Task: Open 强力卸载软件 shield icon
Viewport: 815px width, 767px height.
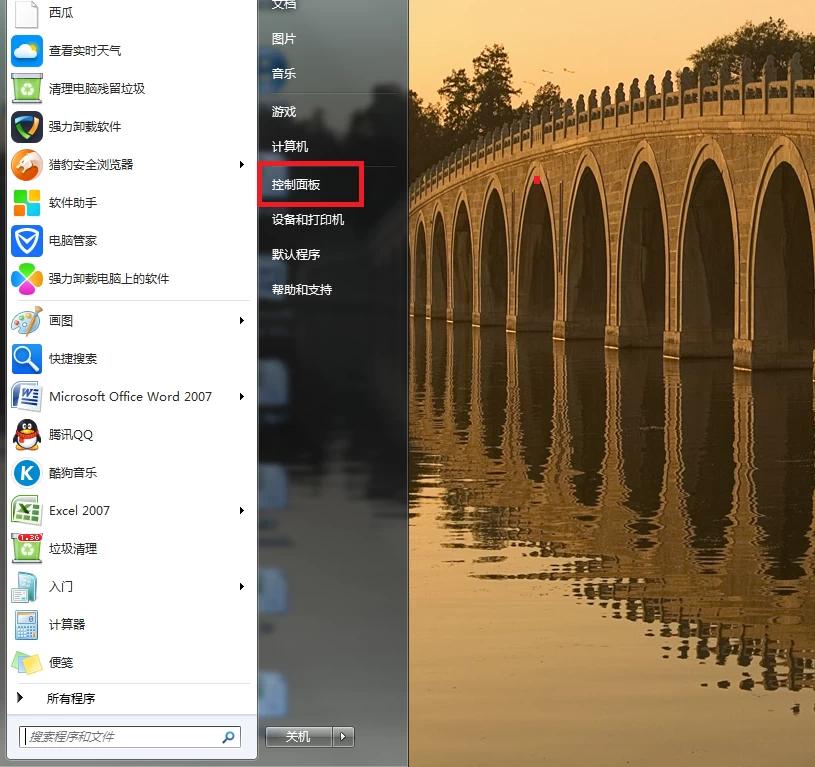Action: pos(26,127)
